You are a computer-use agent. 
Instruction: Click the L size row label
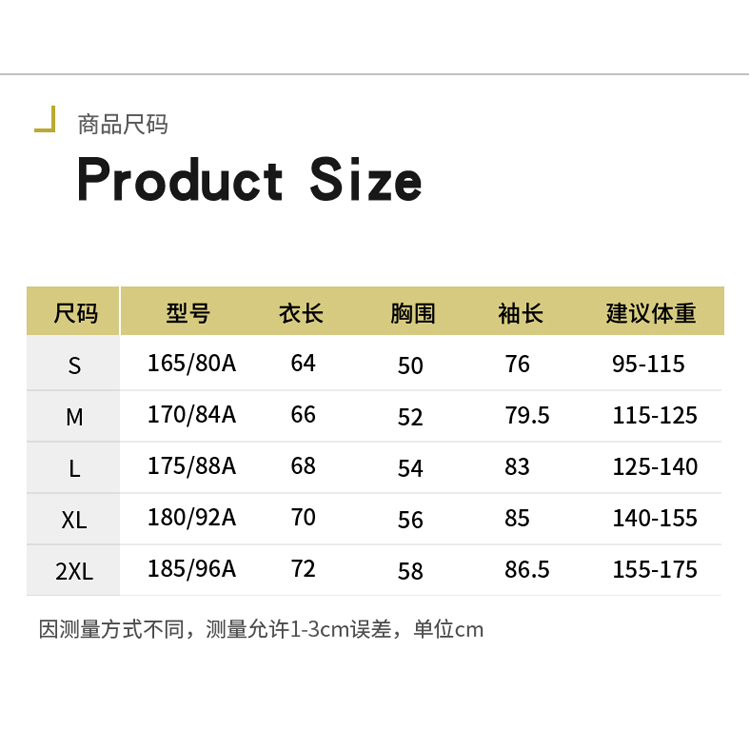tap(74, 469)
